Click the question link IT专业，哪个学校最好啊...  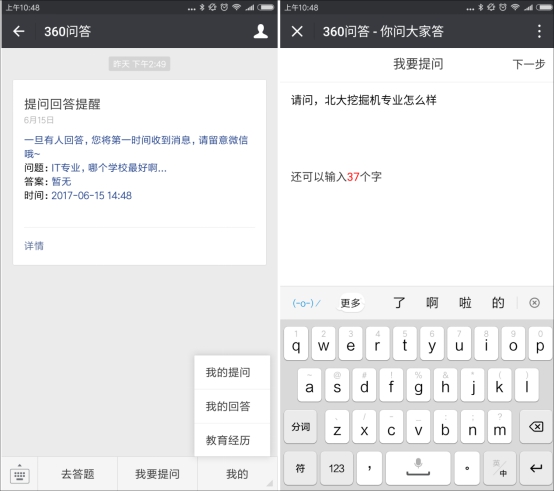(109, 168)
